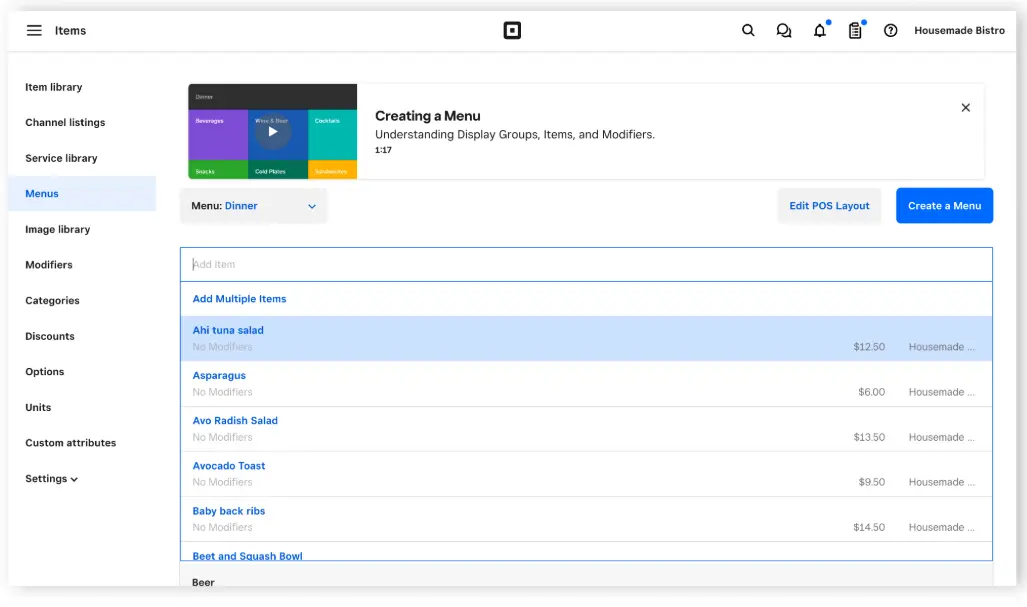Open the clipboard setup guide icon

click(855, 30)
